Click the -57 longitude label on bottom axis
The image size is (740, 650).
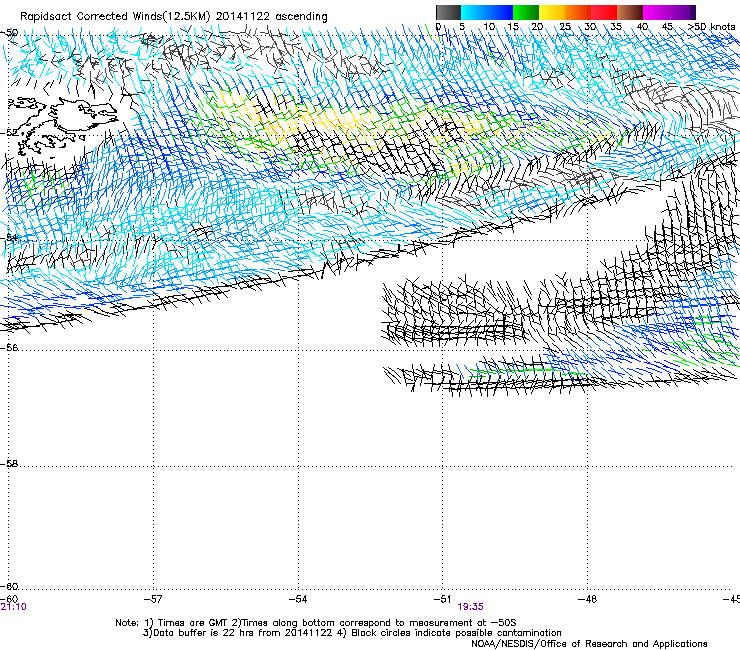152,599
